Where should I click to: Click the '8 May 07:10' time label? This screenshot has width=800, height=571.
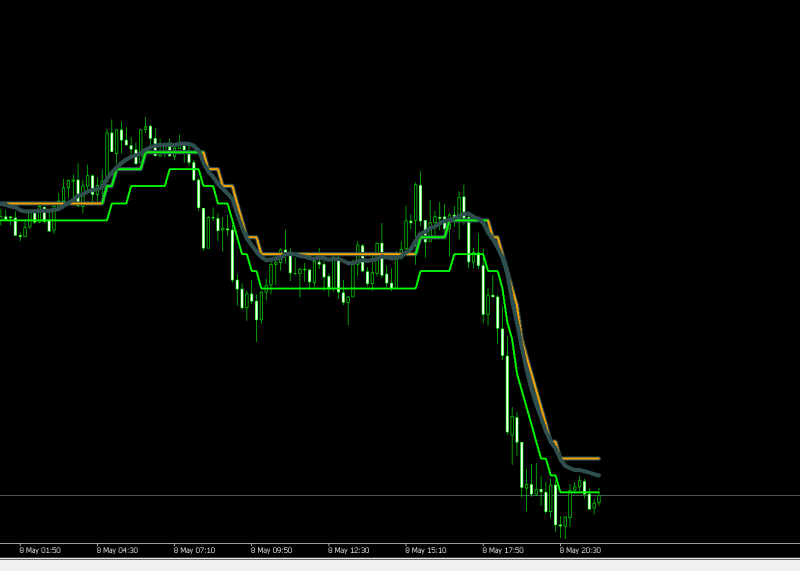coord(194,550)
